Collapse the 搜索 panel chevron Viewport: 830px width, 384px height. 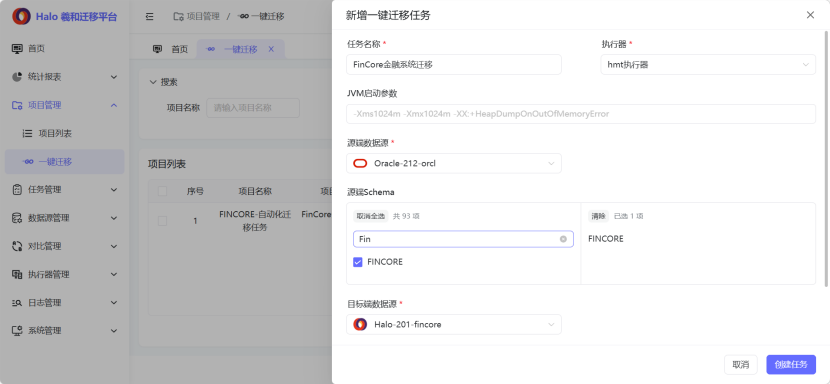[x=153, y=82]
